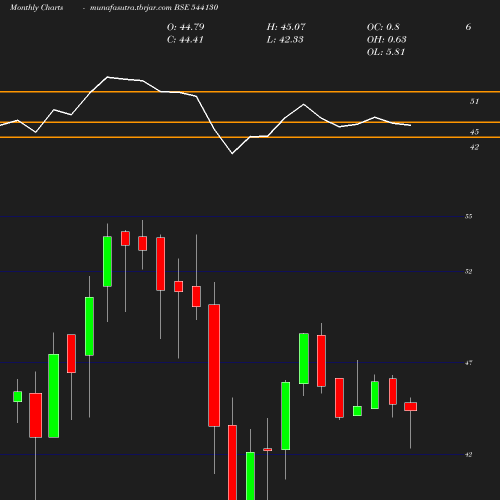Viewport: 500px width, 500px height.
Task: Click the 45 axis label in indicator panel
Action: click(x=474, y=132)
